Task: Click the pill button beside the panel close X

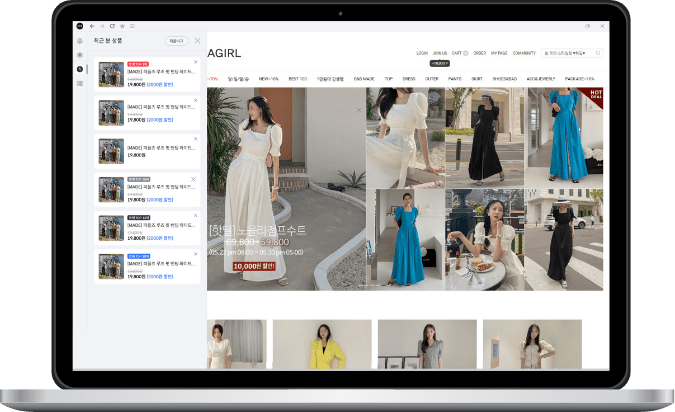Action: point(176,41)
